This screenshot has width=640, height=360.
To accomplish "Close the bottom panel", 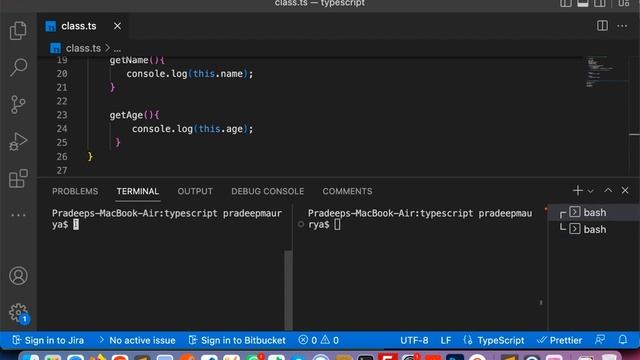I will (625, 191).
